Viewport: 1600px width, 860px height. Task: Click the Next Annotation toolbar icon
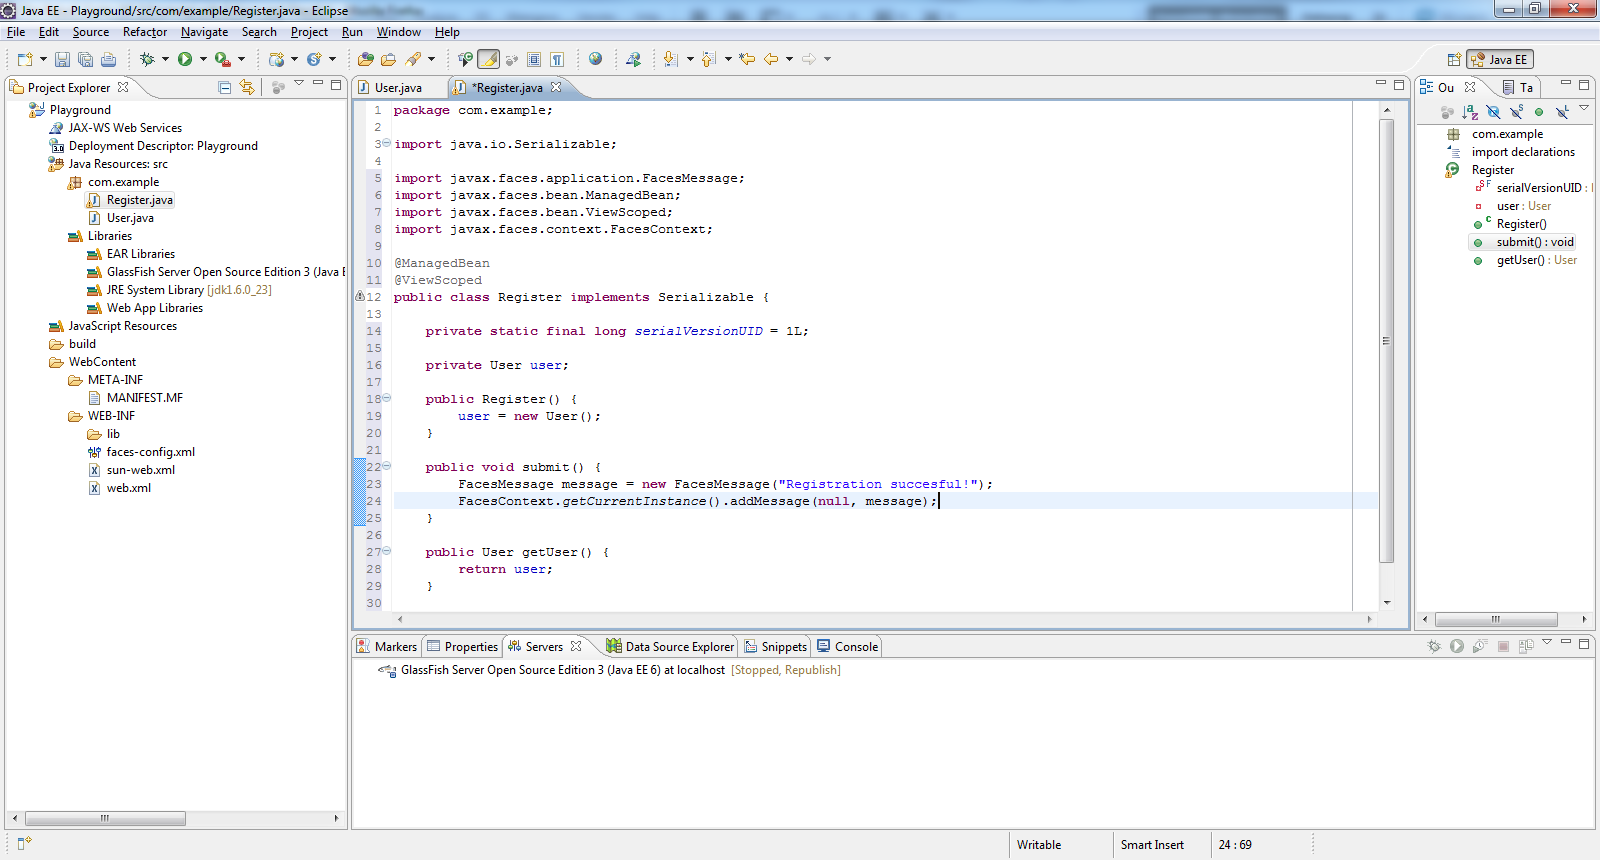point(671,59)
